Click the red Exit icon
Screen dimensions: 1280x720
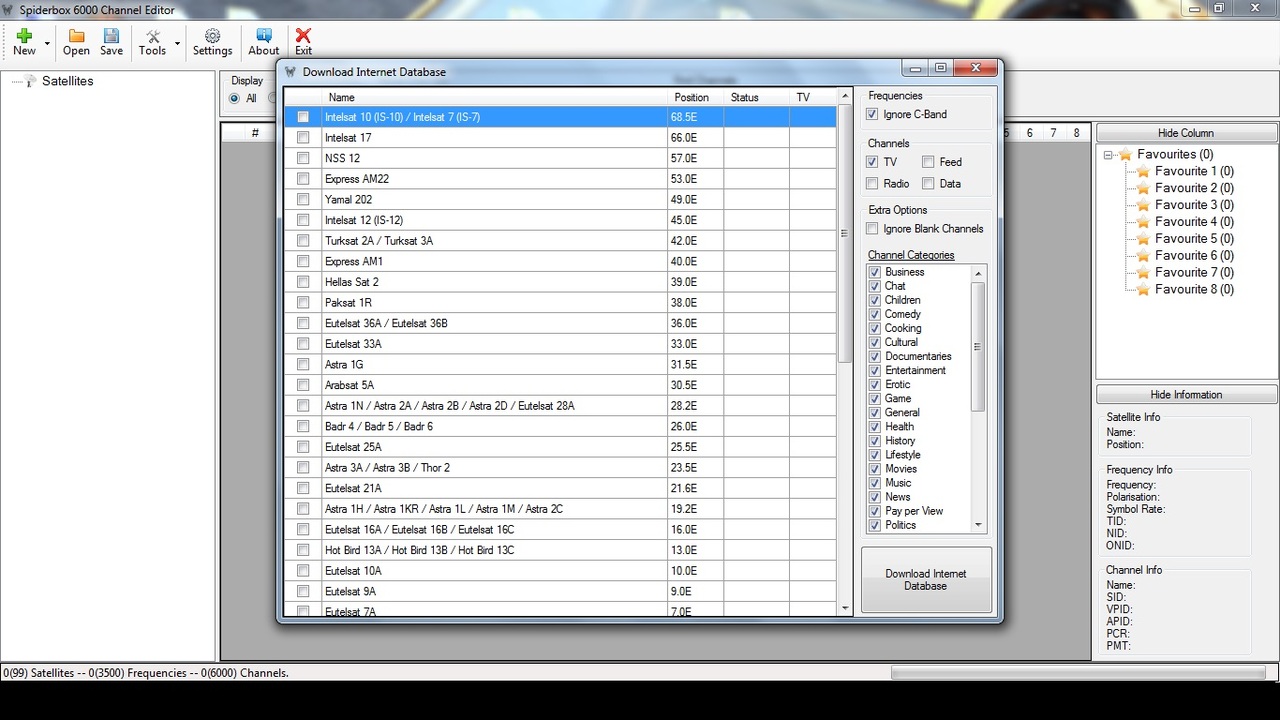(303, 36)
